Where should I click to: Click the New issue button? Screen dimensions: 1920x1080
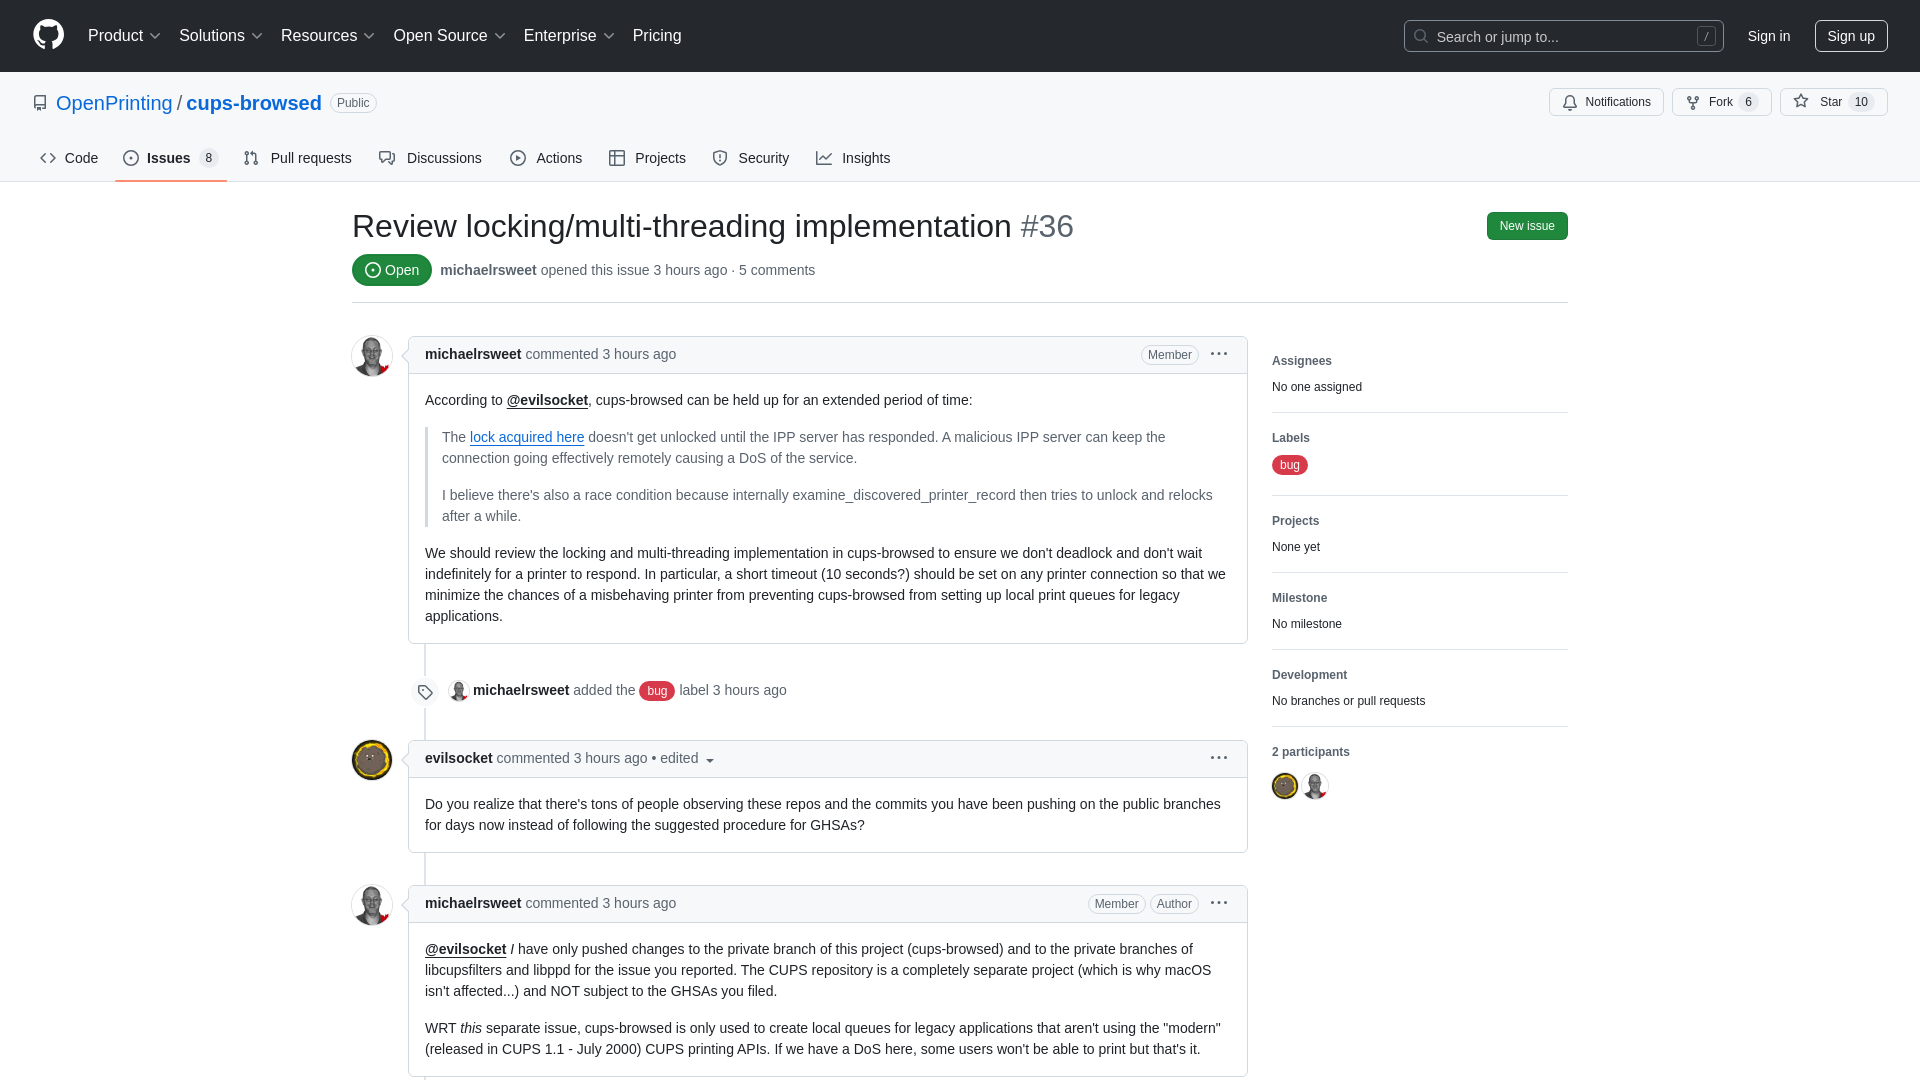(1527, 225)
